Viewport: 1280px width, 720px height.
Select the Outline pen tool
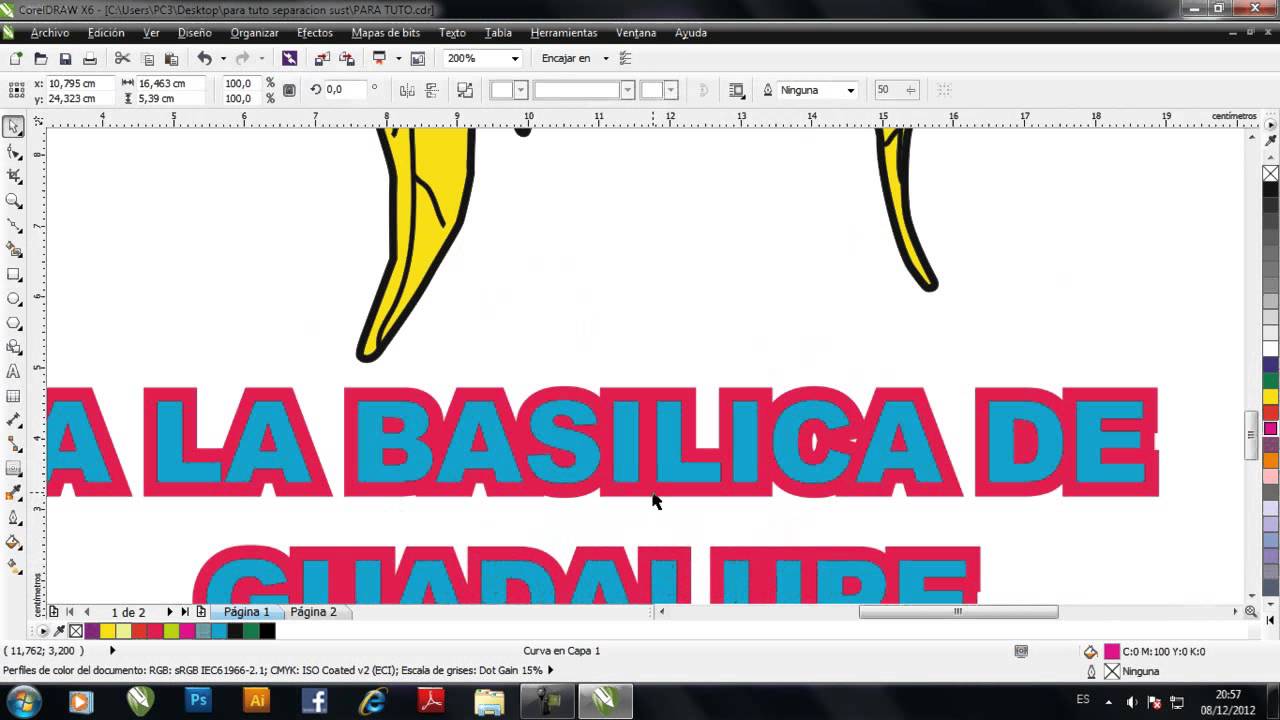tap(14, 518)
